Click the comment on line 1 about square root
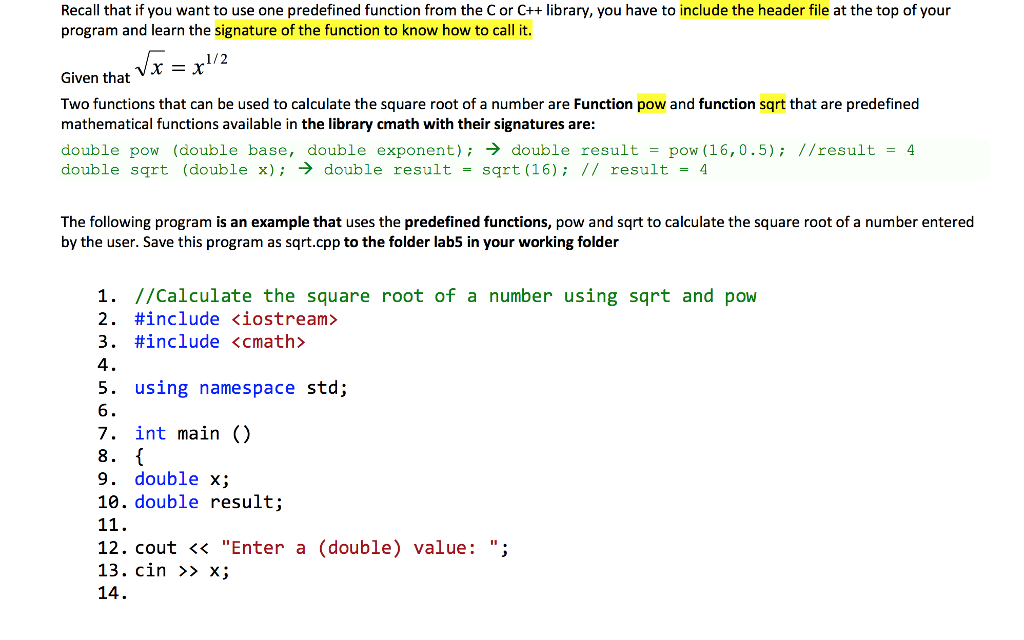Viewport: 1024px width, 640px height. point(444,295)
